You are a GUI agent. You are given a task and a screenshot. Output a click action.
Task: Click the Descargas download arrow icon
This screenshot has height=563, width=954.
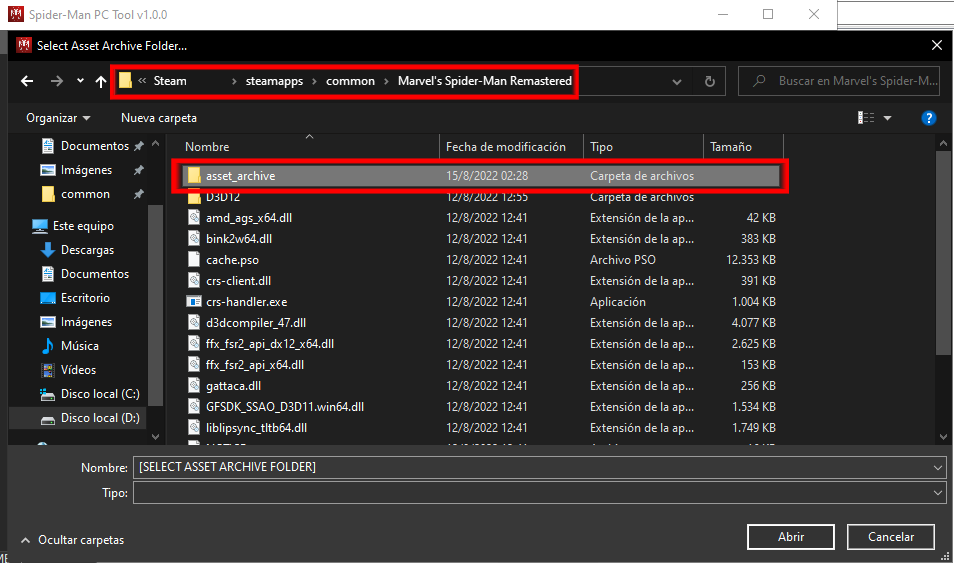47,250
